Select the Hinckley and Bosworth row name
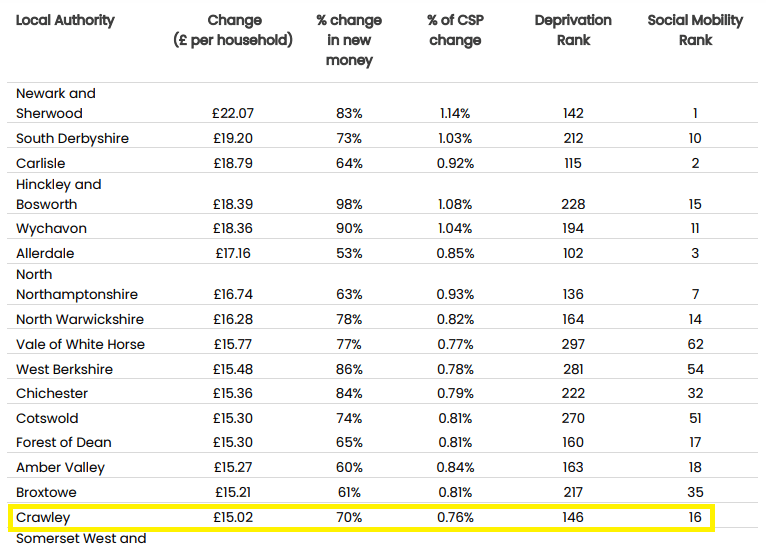Image resolution: width=766 pixels, height=549 pixels. point(58,194)
